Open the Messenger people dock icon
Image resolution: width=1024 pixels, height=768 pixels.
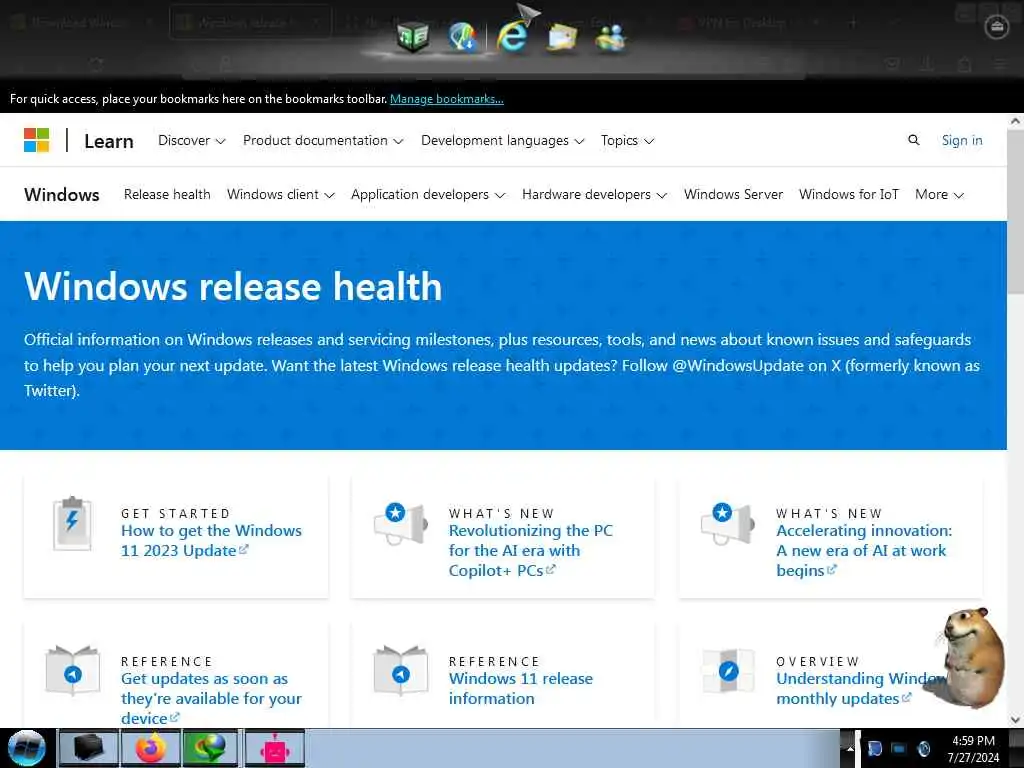point(611,37)
